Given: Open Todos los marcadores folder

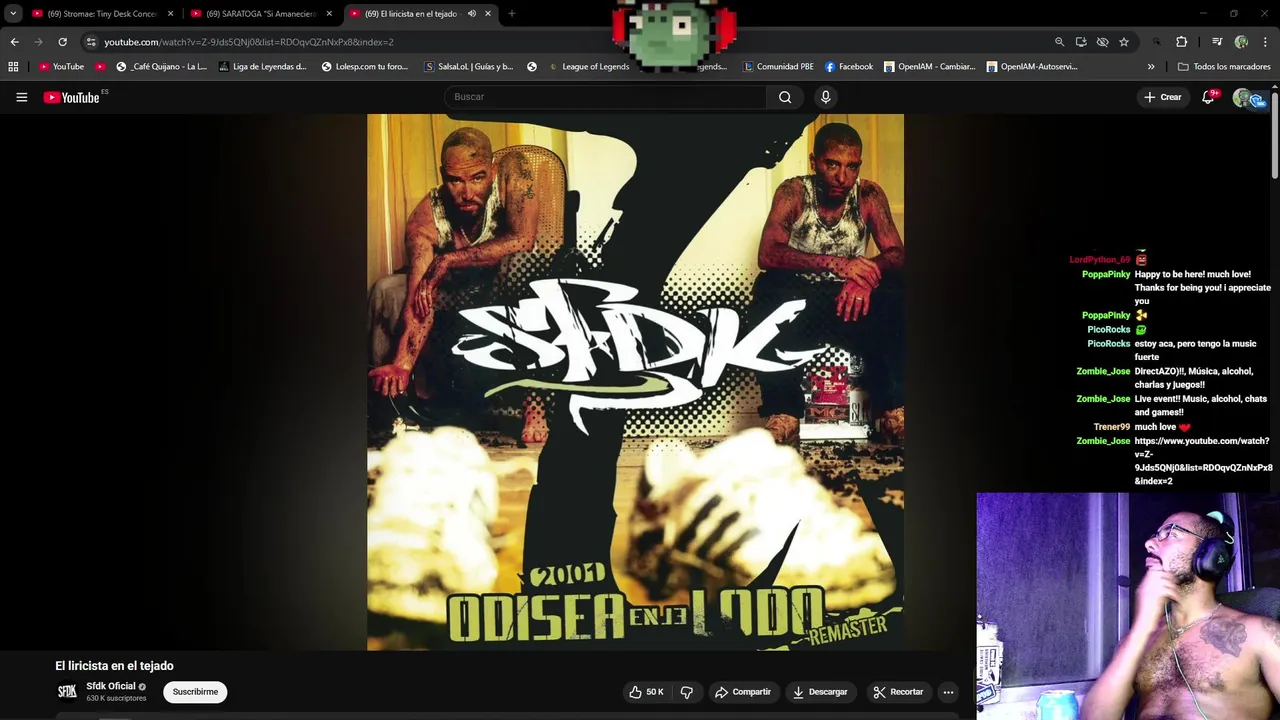Looking at the screenshot, I should click(1224, 67).
